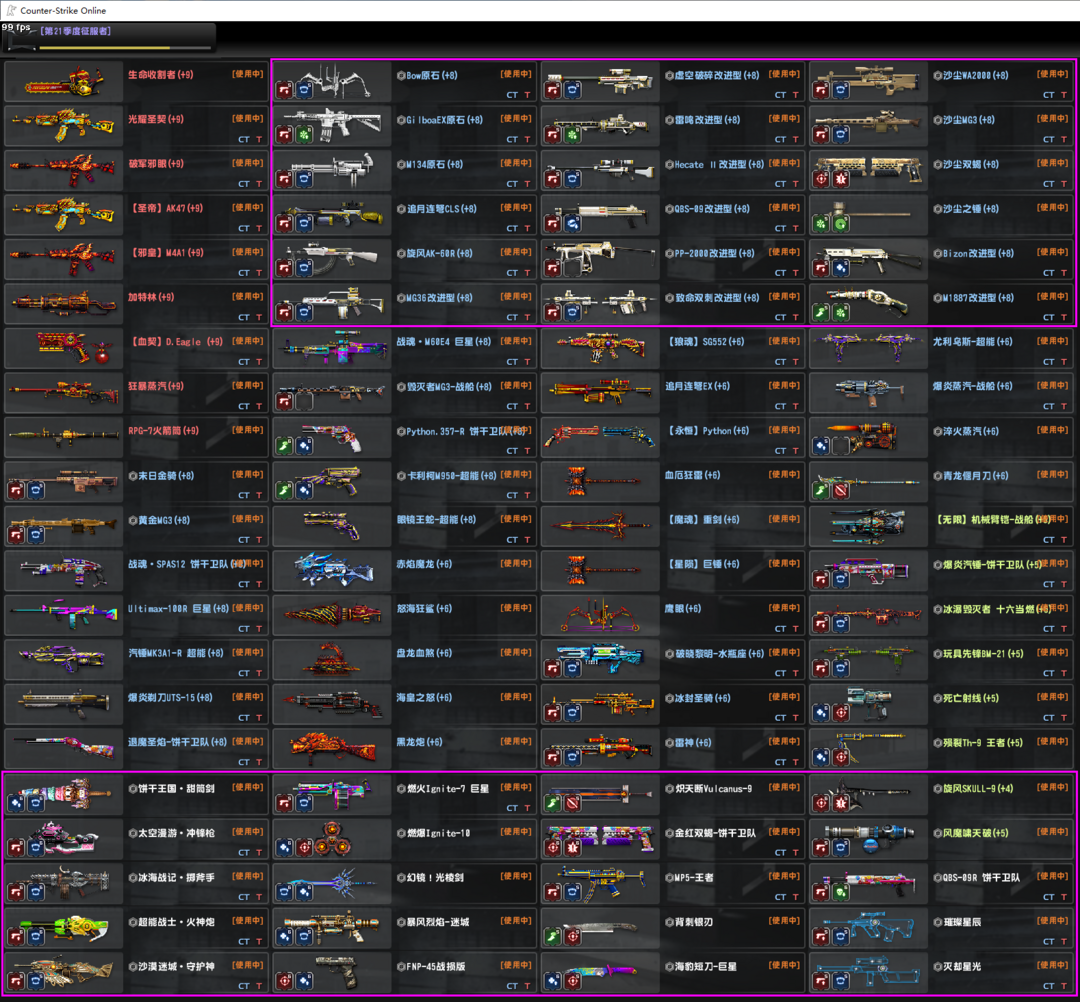Click the season progress bar at top

coord(125,48)
